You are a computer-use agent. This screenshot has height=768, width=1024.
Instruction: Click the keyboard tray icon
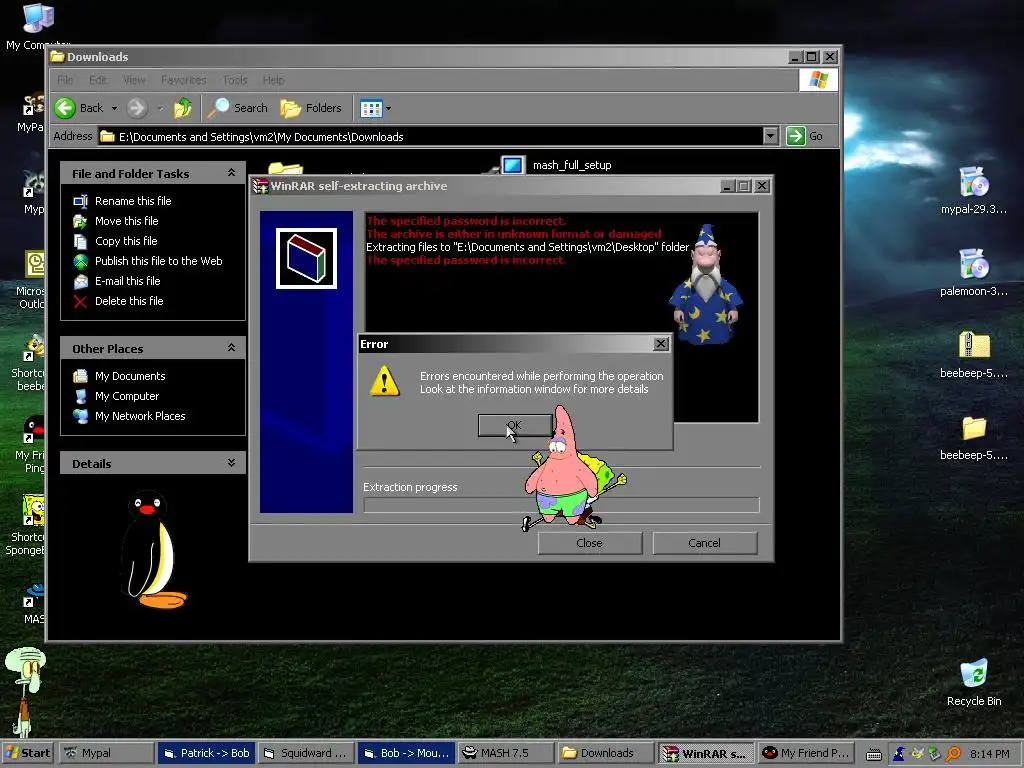point(873,754)
